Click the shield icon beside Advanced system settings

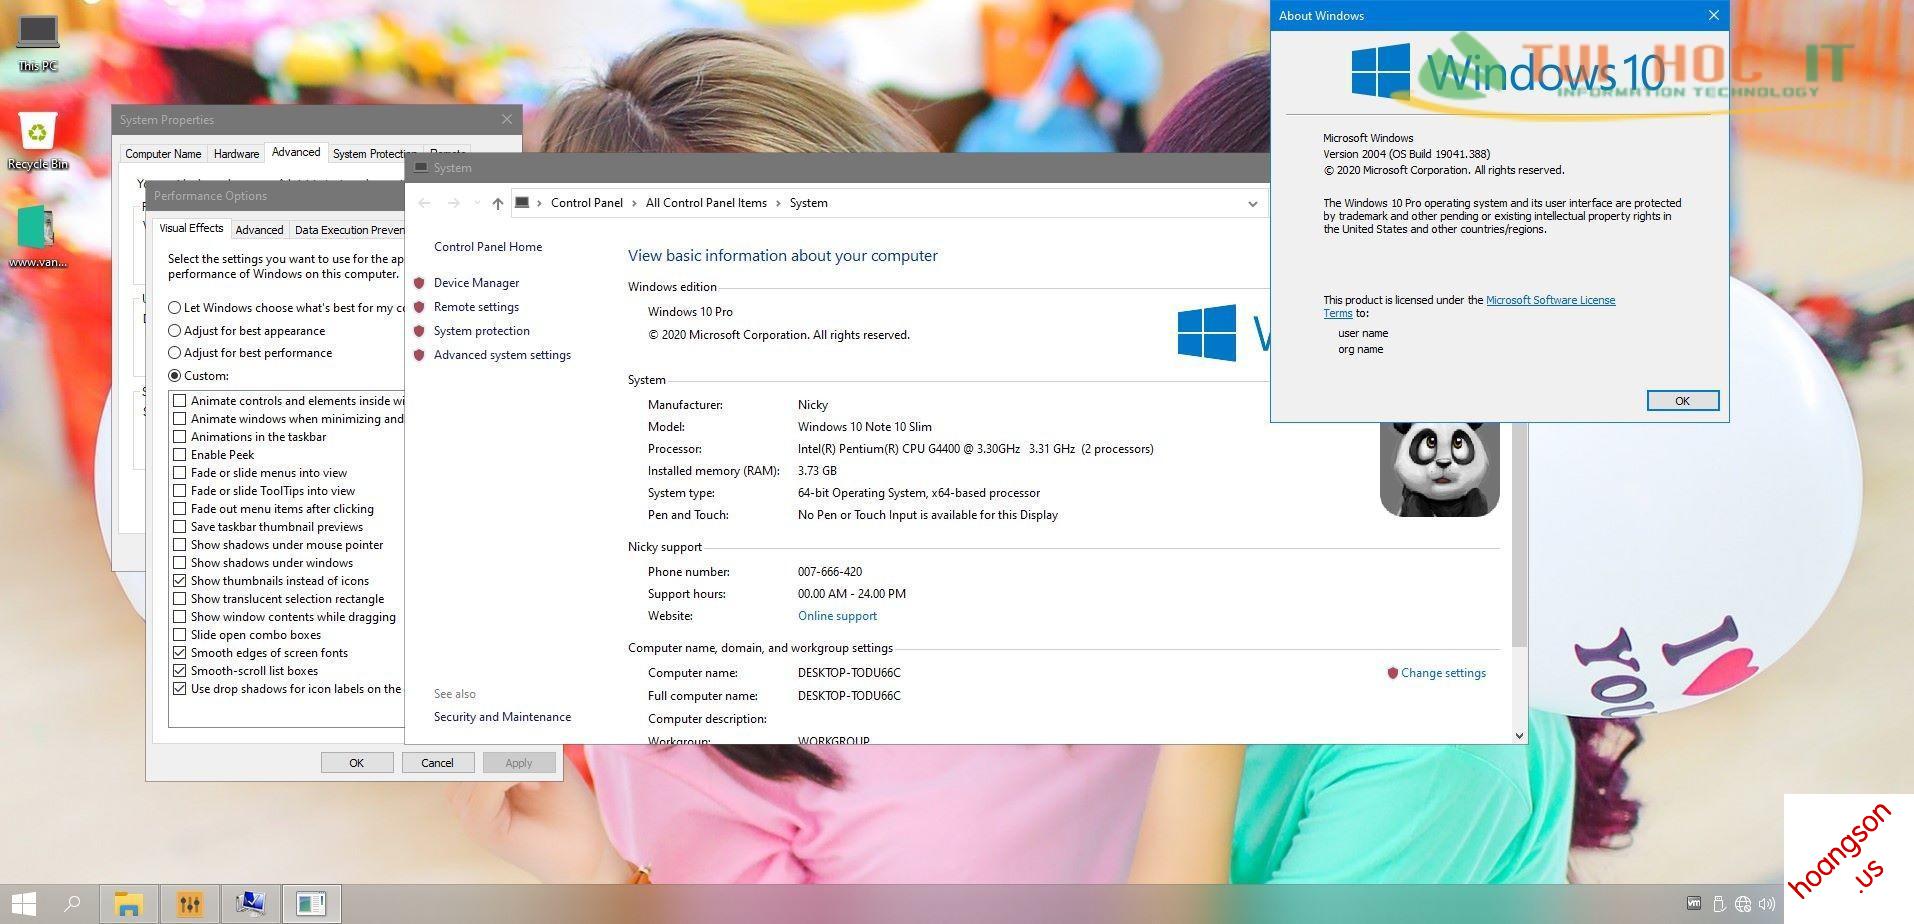(x=419, y=355)
